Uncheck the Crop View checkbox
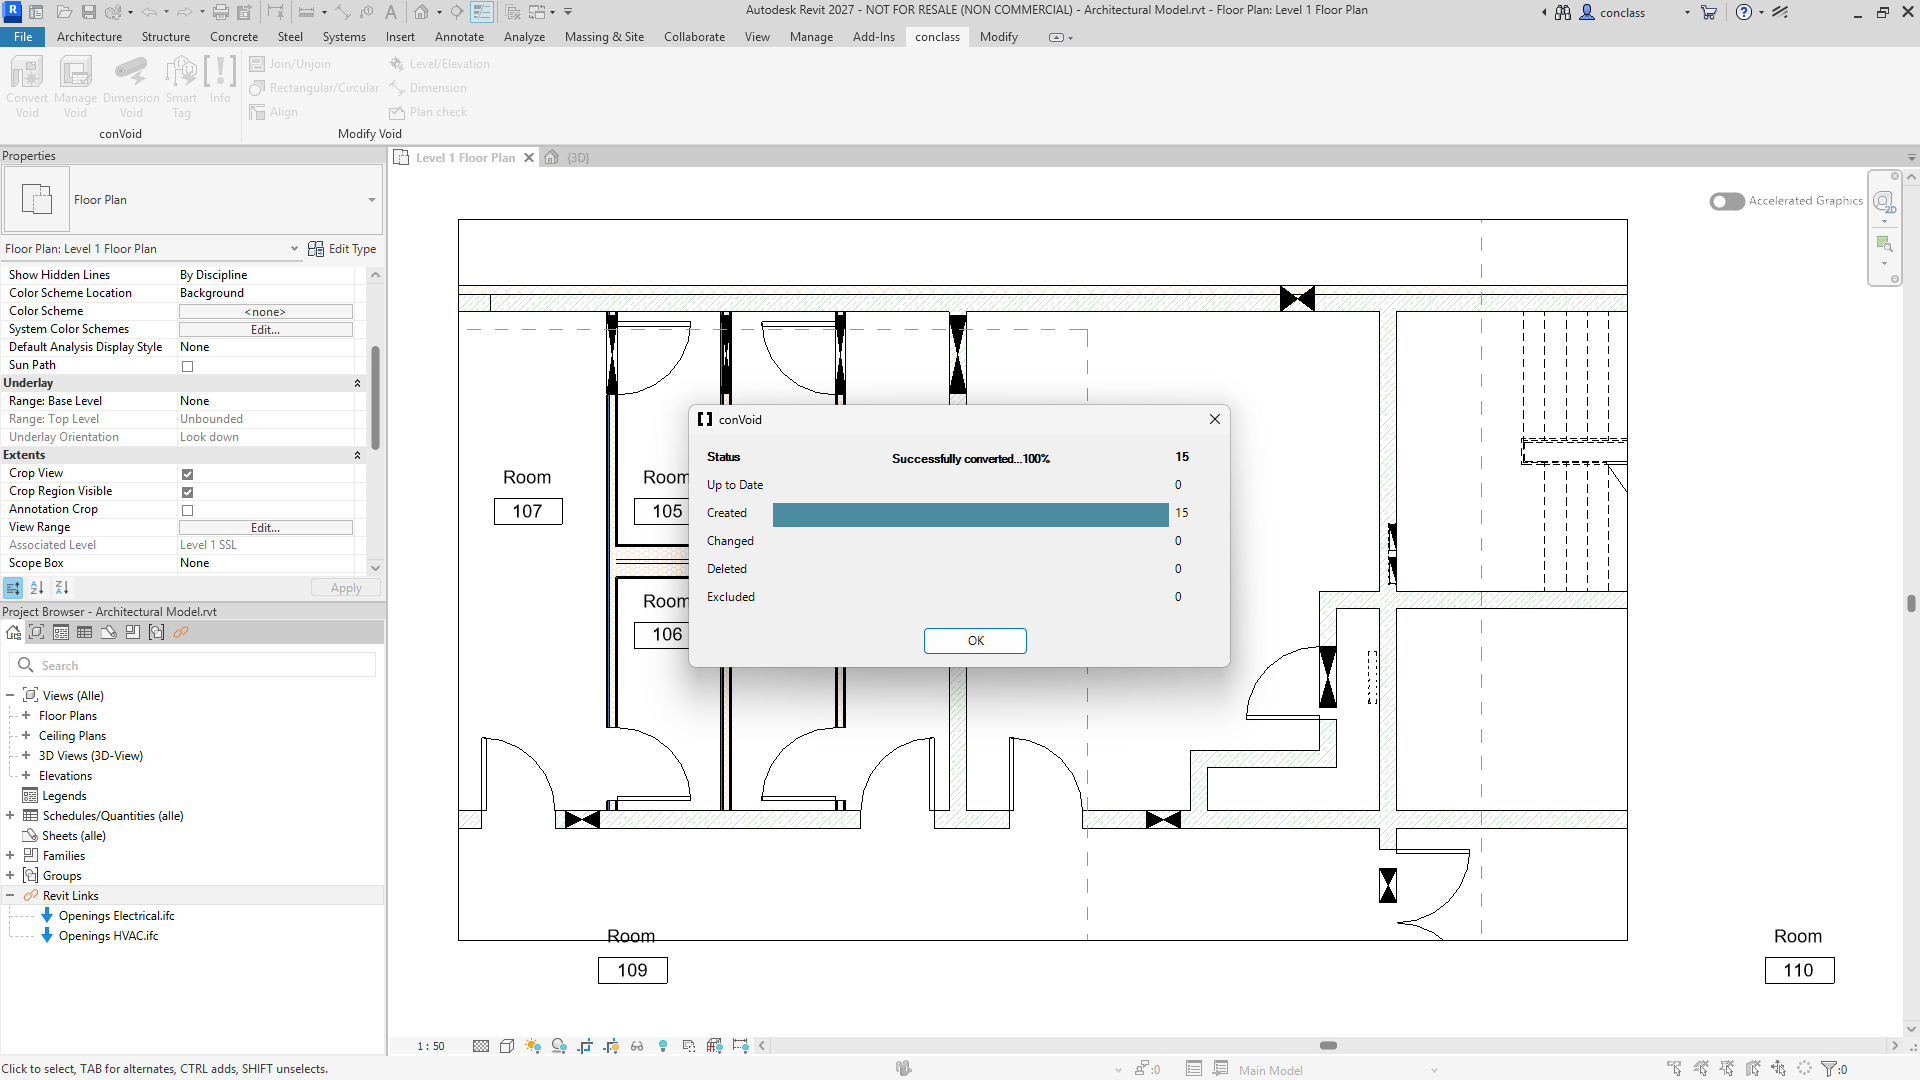 [187, 474]
